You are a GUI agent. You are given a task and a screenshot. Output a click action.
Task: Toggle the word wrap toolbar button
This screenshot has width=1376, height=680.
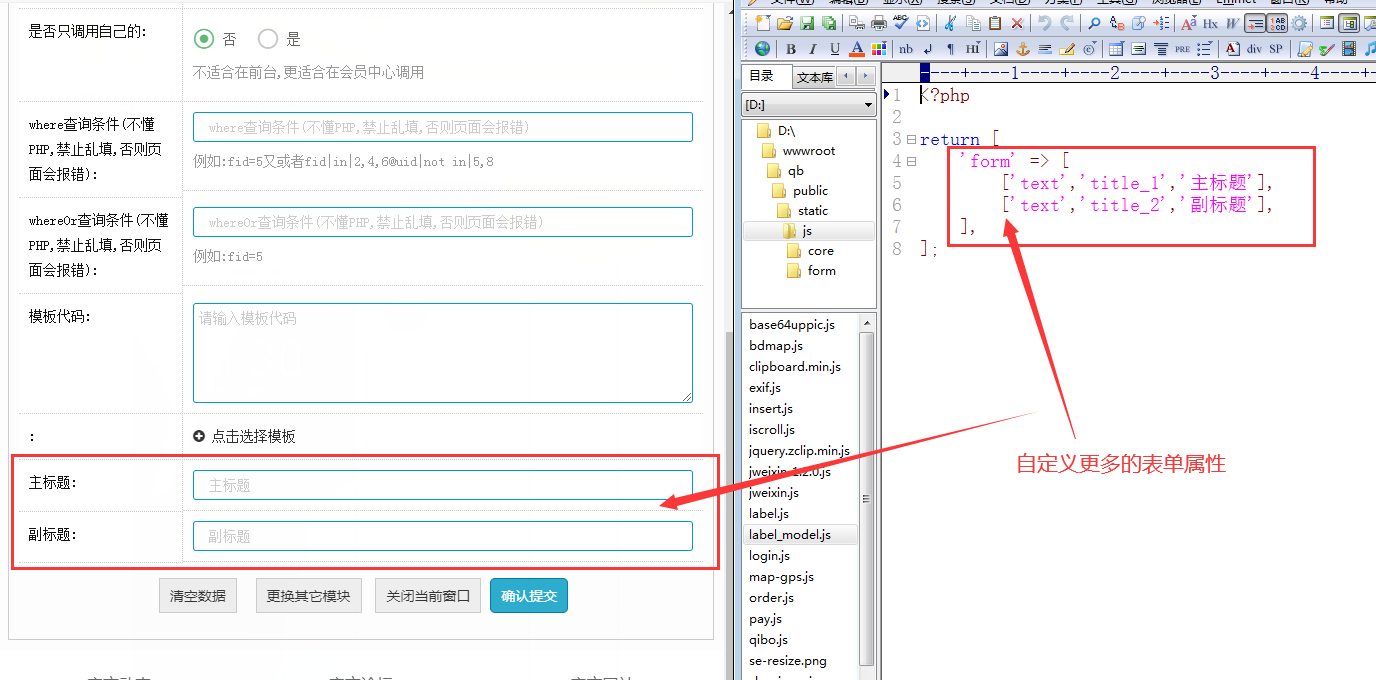1255,23
